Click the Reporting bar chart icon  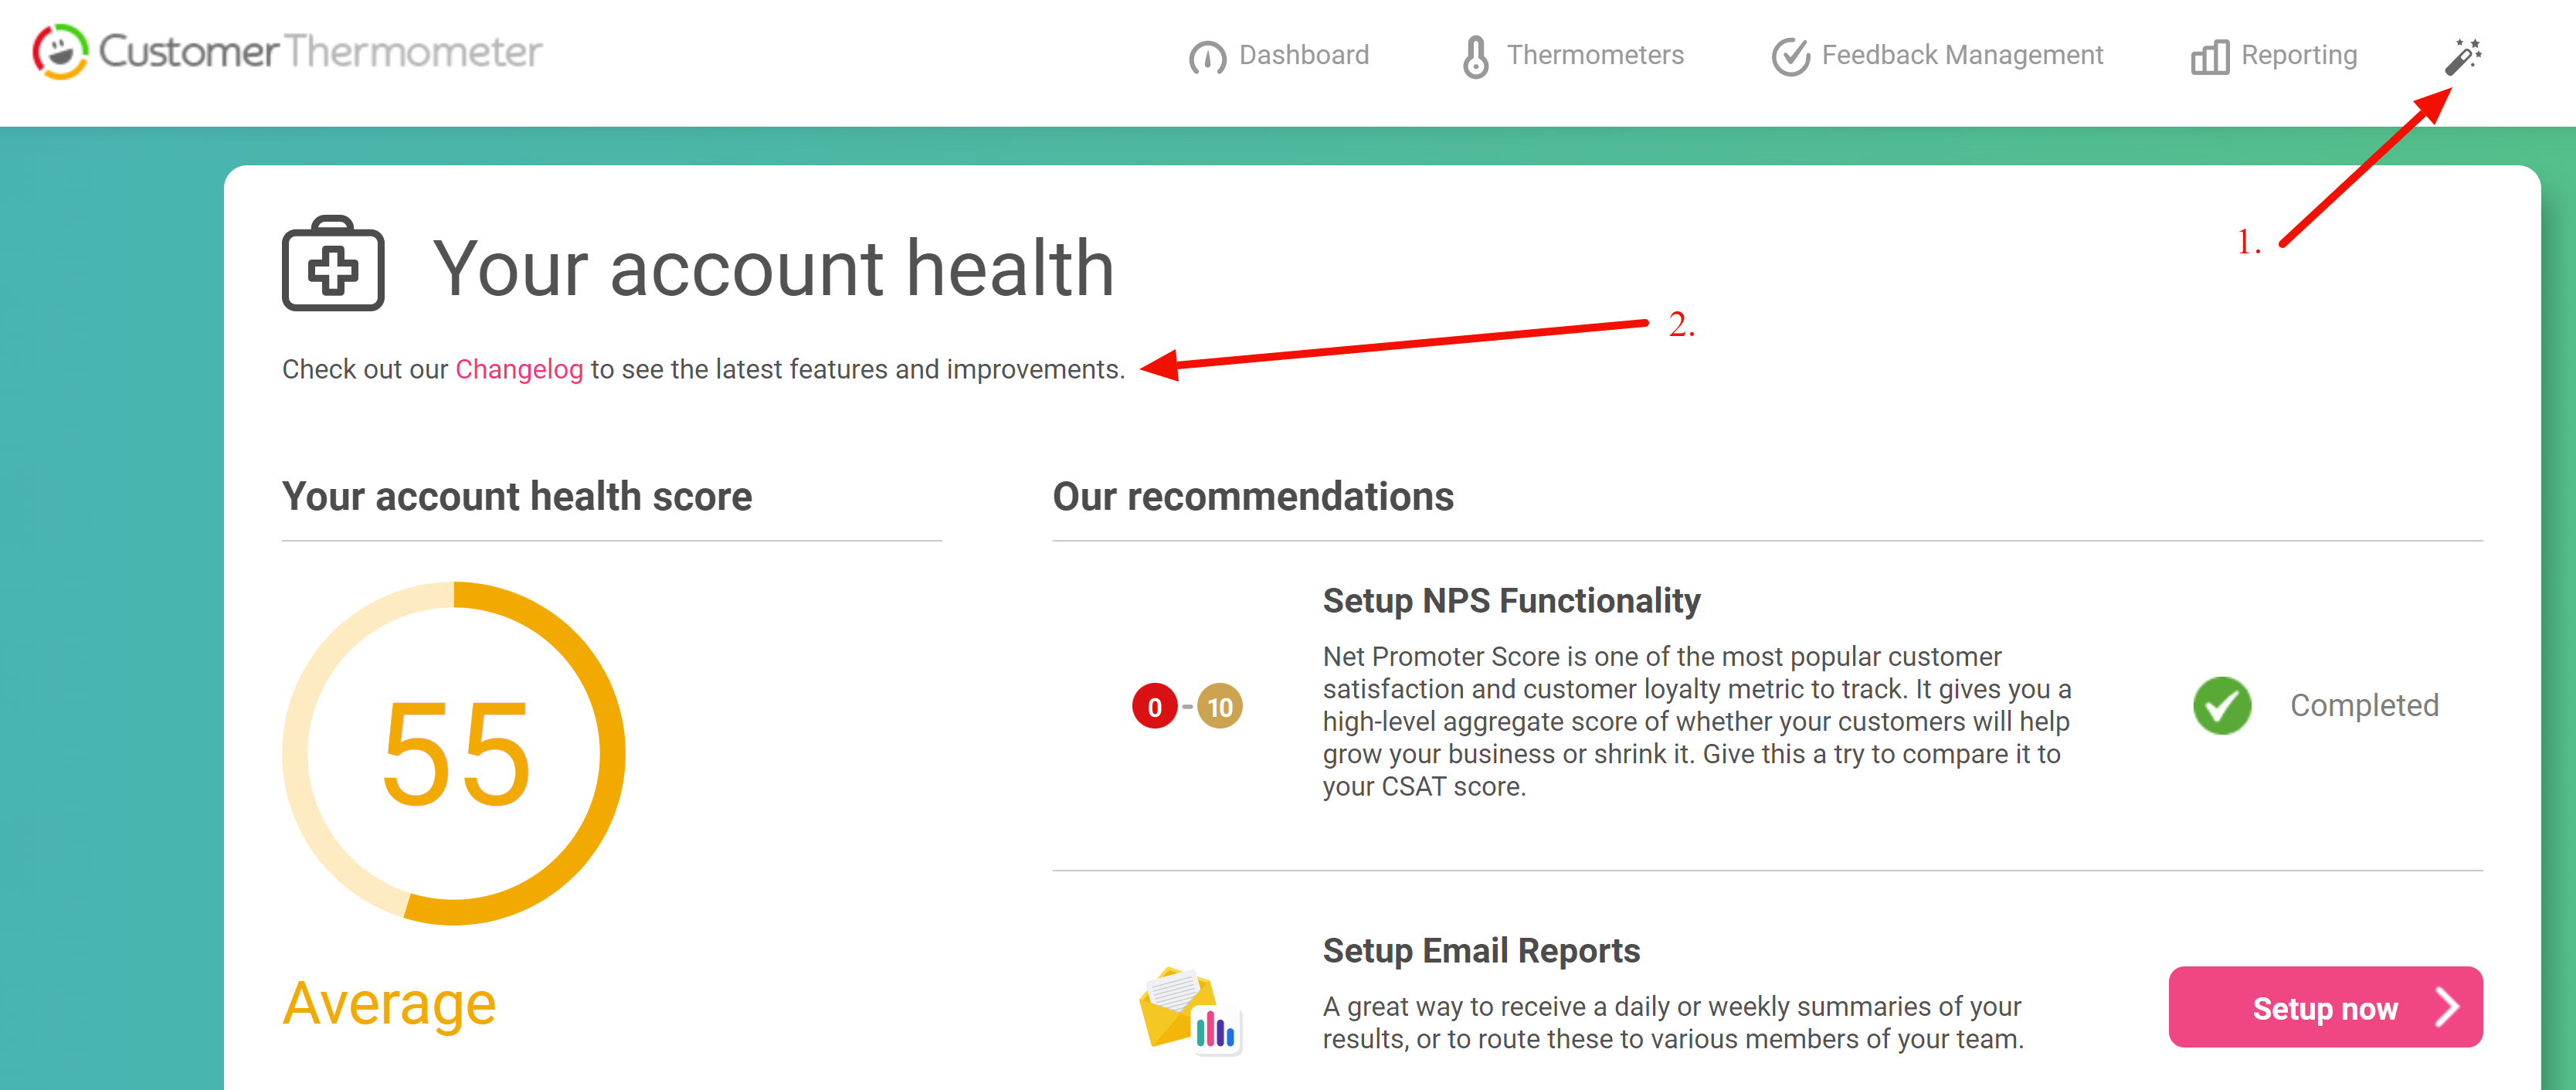2209,57
